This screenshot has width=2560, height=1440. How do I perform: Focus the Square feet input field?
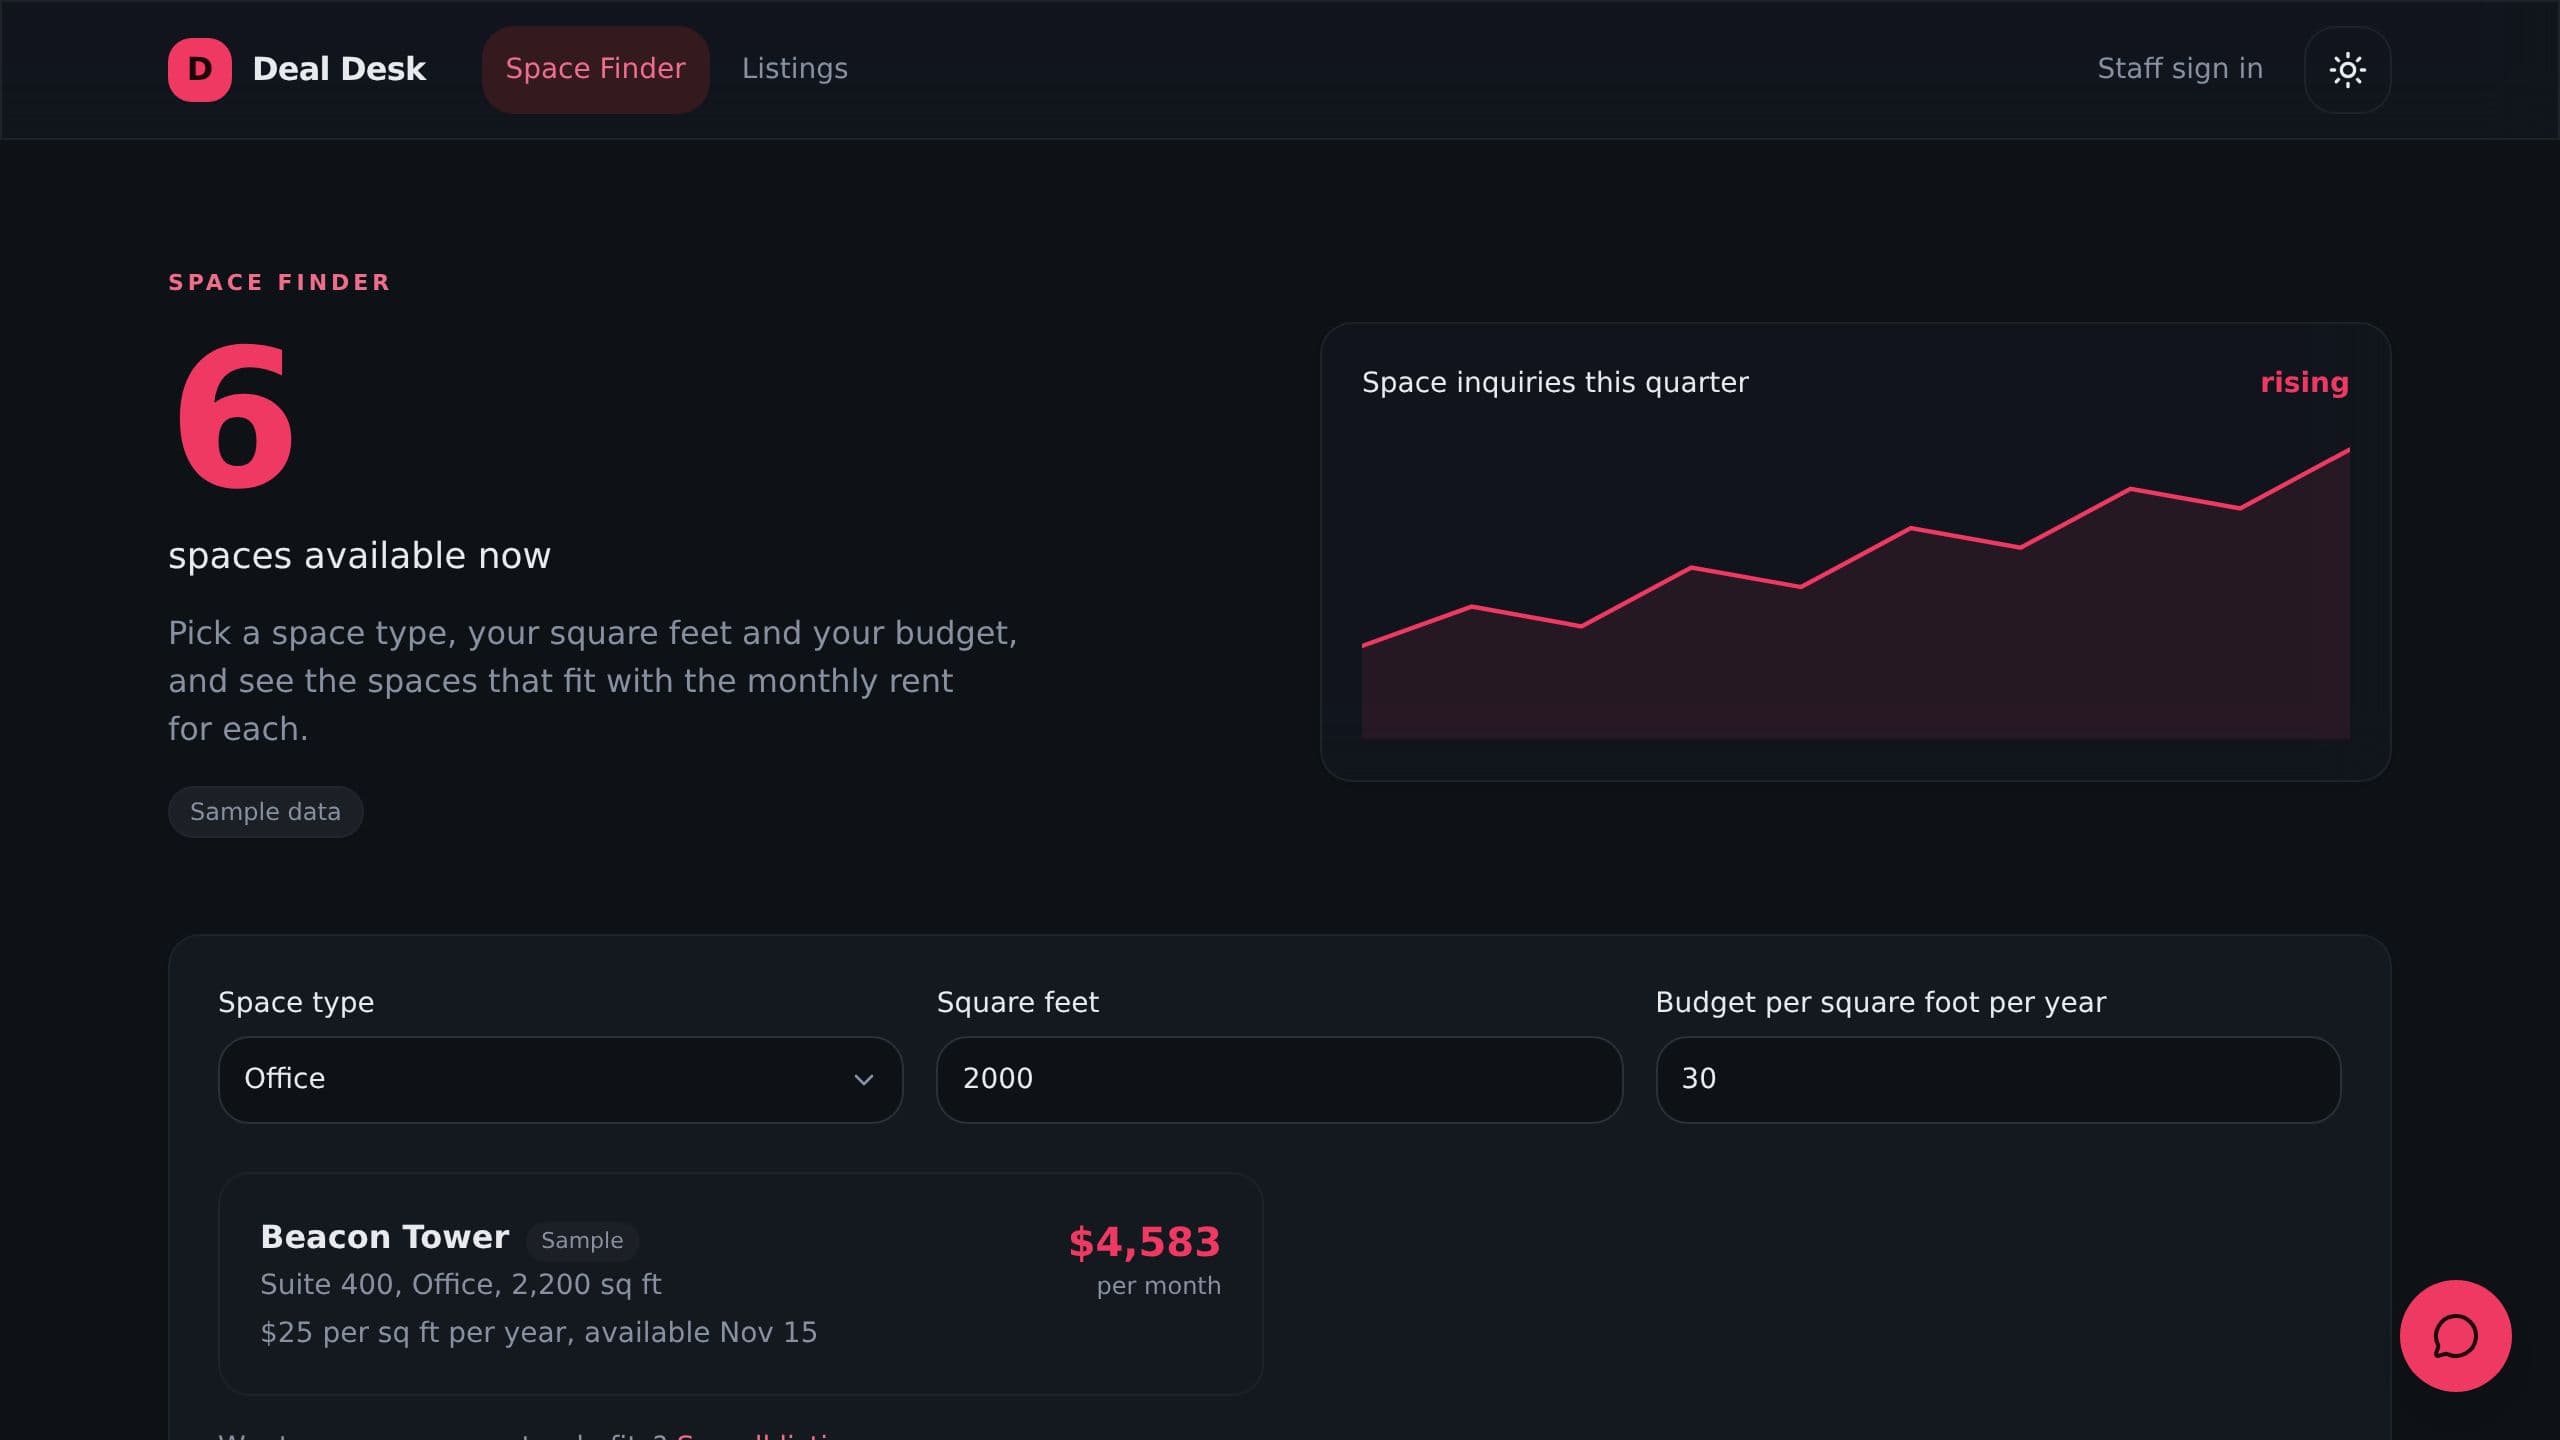tap(1279, 1079)
